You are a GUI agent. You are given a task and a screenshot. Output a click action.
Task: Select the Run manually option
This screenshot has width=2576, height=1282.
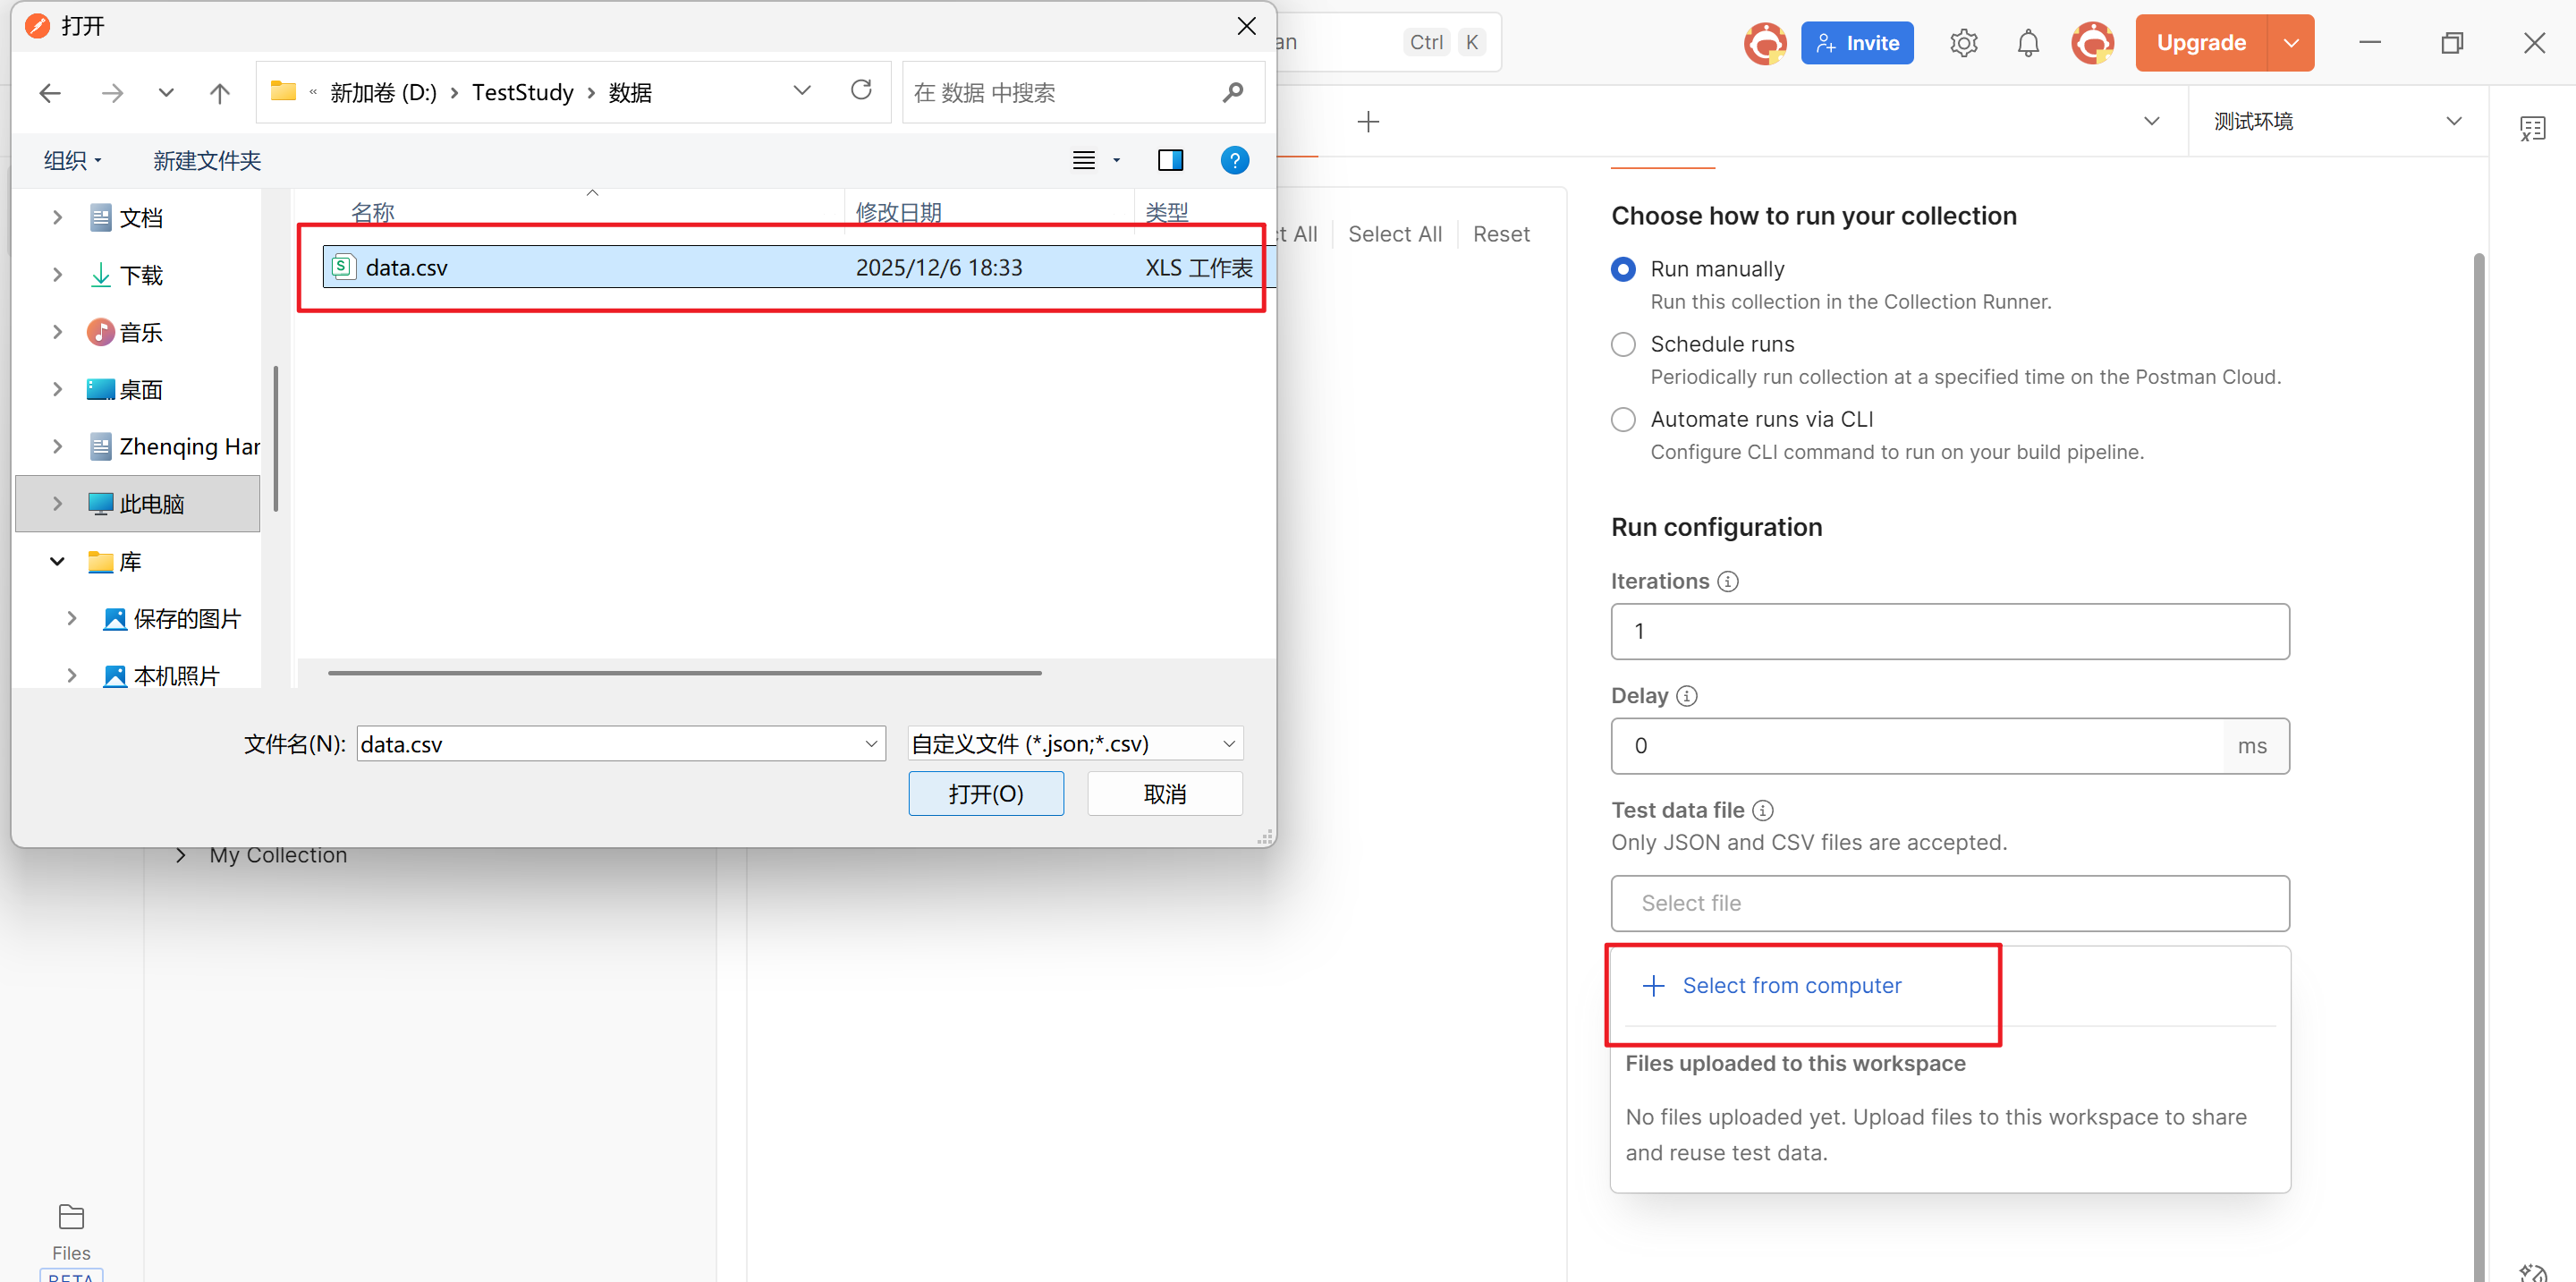point(1623,269)
